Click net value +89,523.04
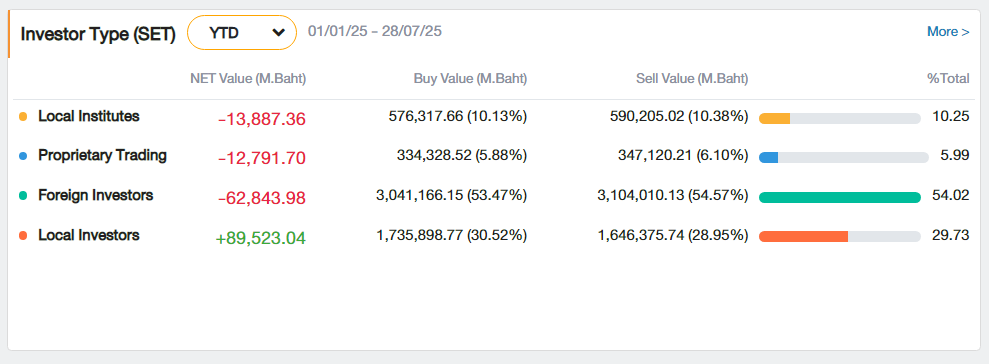 [260, 238]
